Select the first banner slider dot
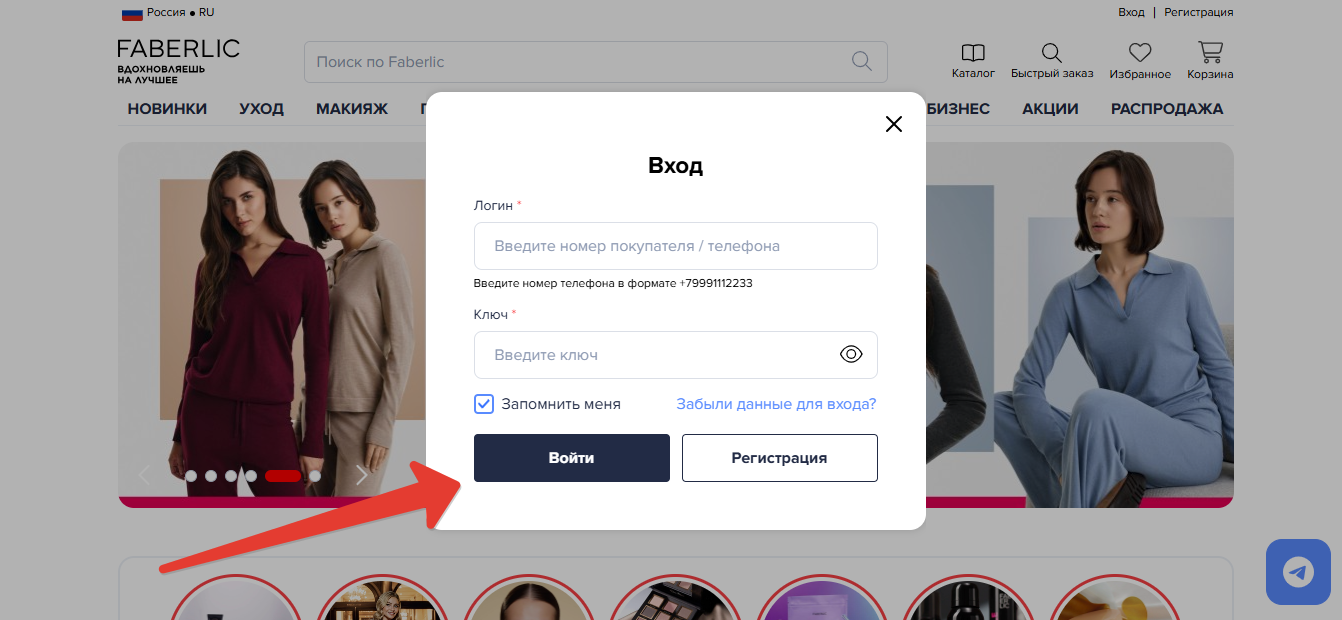 click(x=191, y=476)
